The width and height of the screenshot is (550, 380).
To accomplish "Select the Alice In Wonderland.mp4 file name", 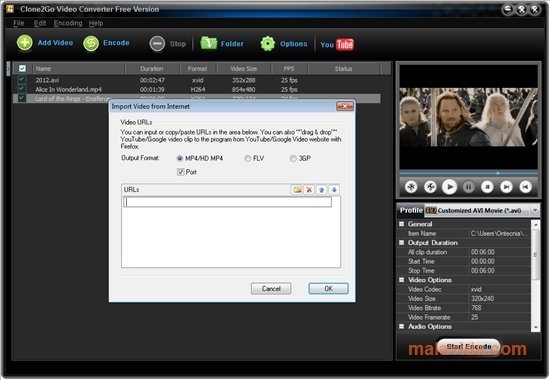I will point(68,89).
